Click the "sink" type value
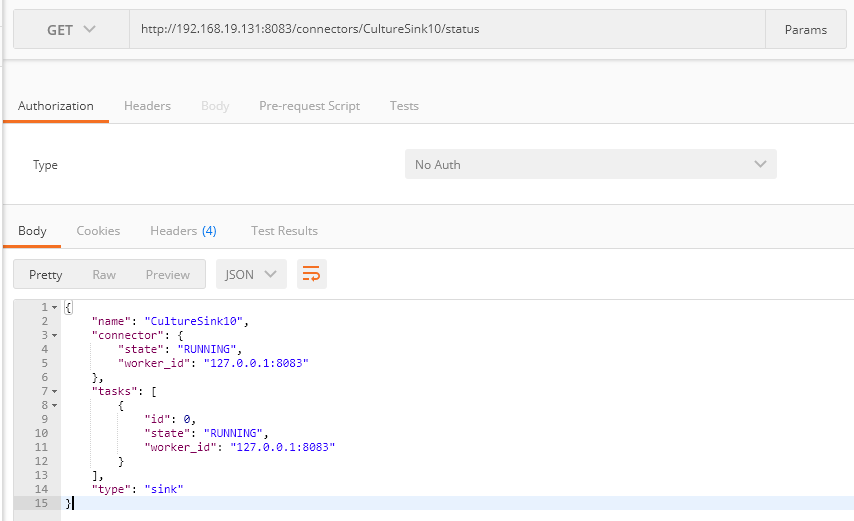This screenshot has width=854, height=521. pos(164,489)
